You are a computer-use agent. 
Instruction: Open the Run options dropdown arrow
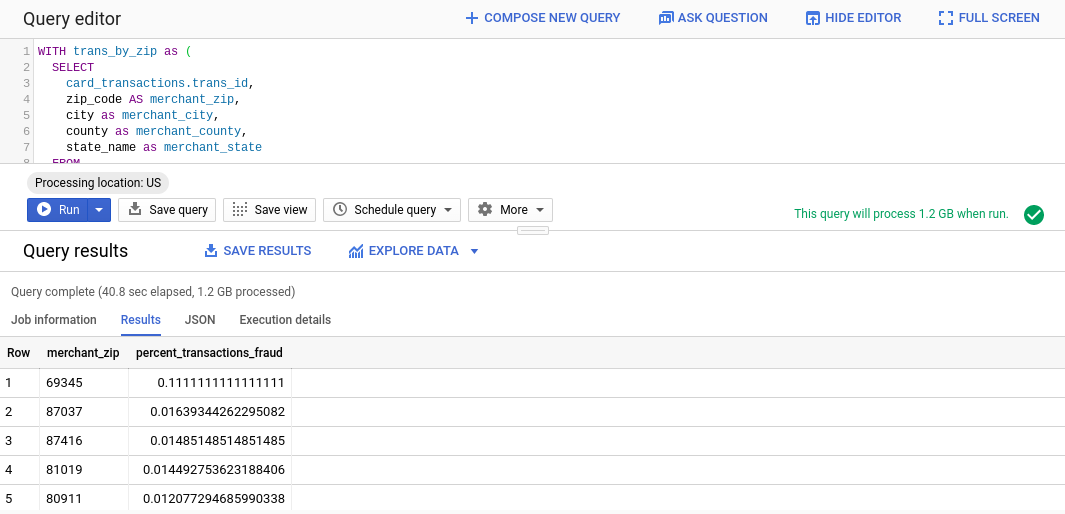(x=99, y=210)
